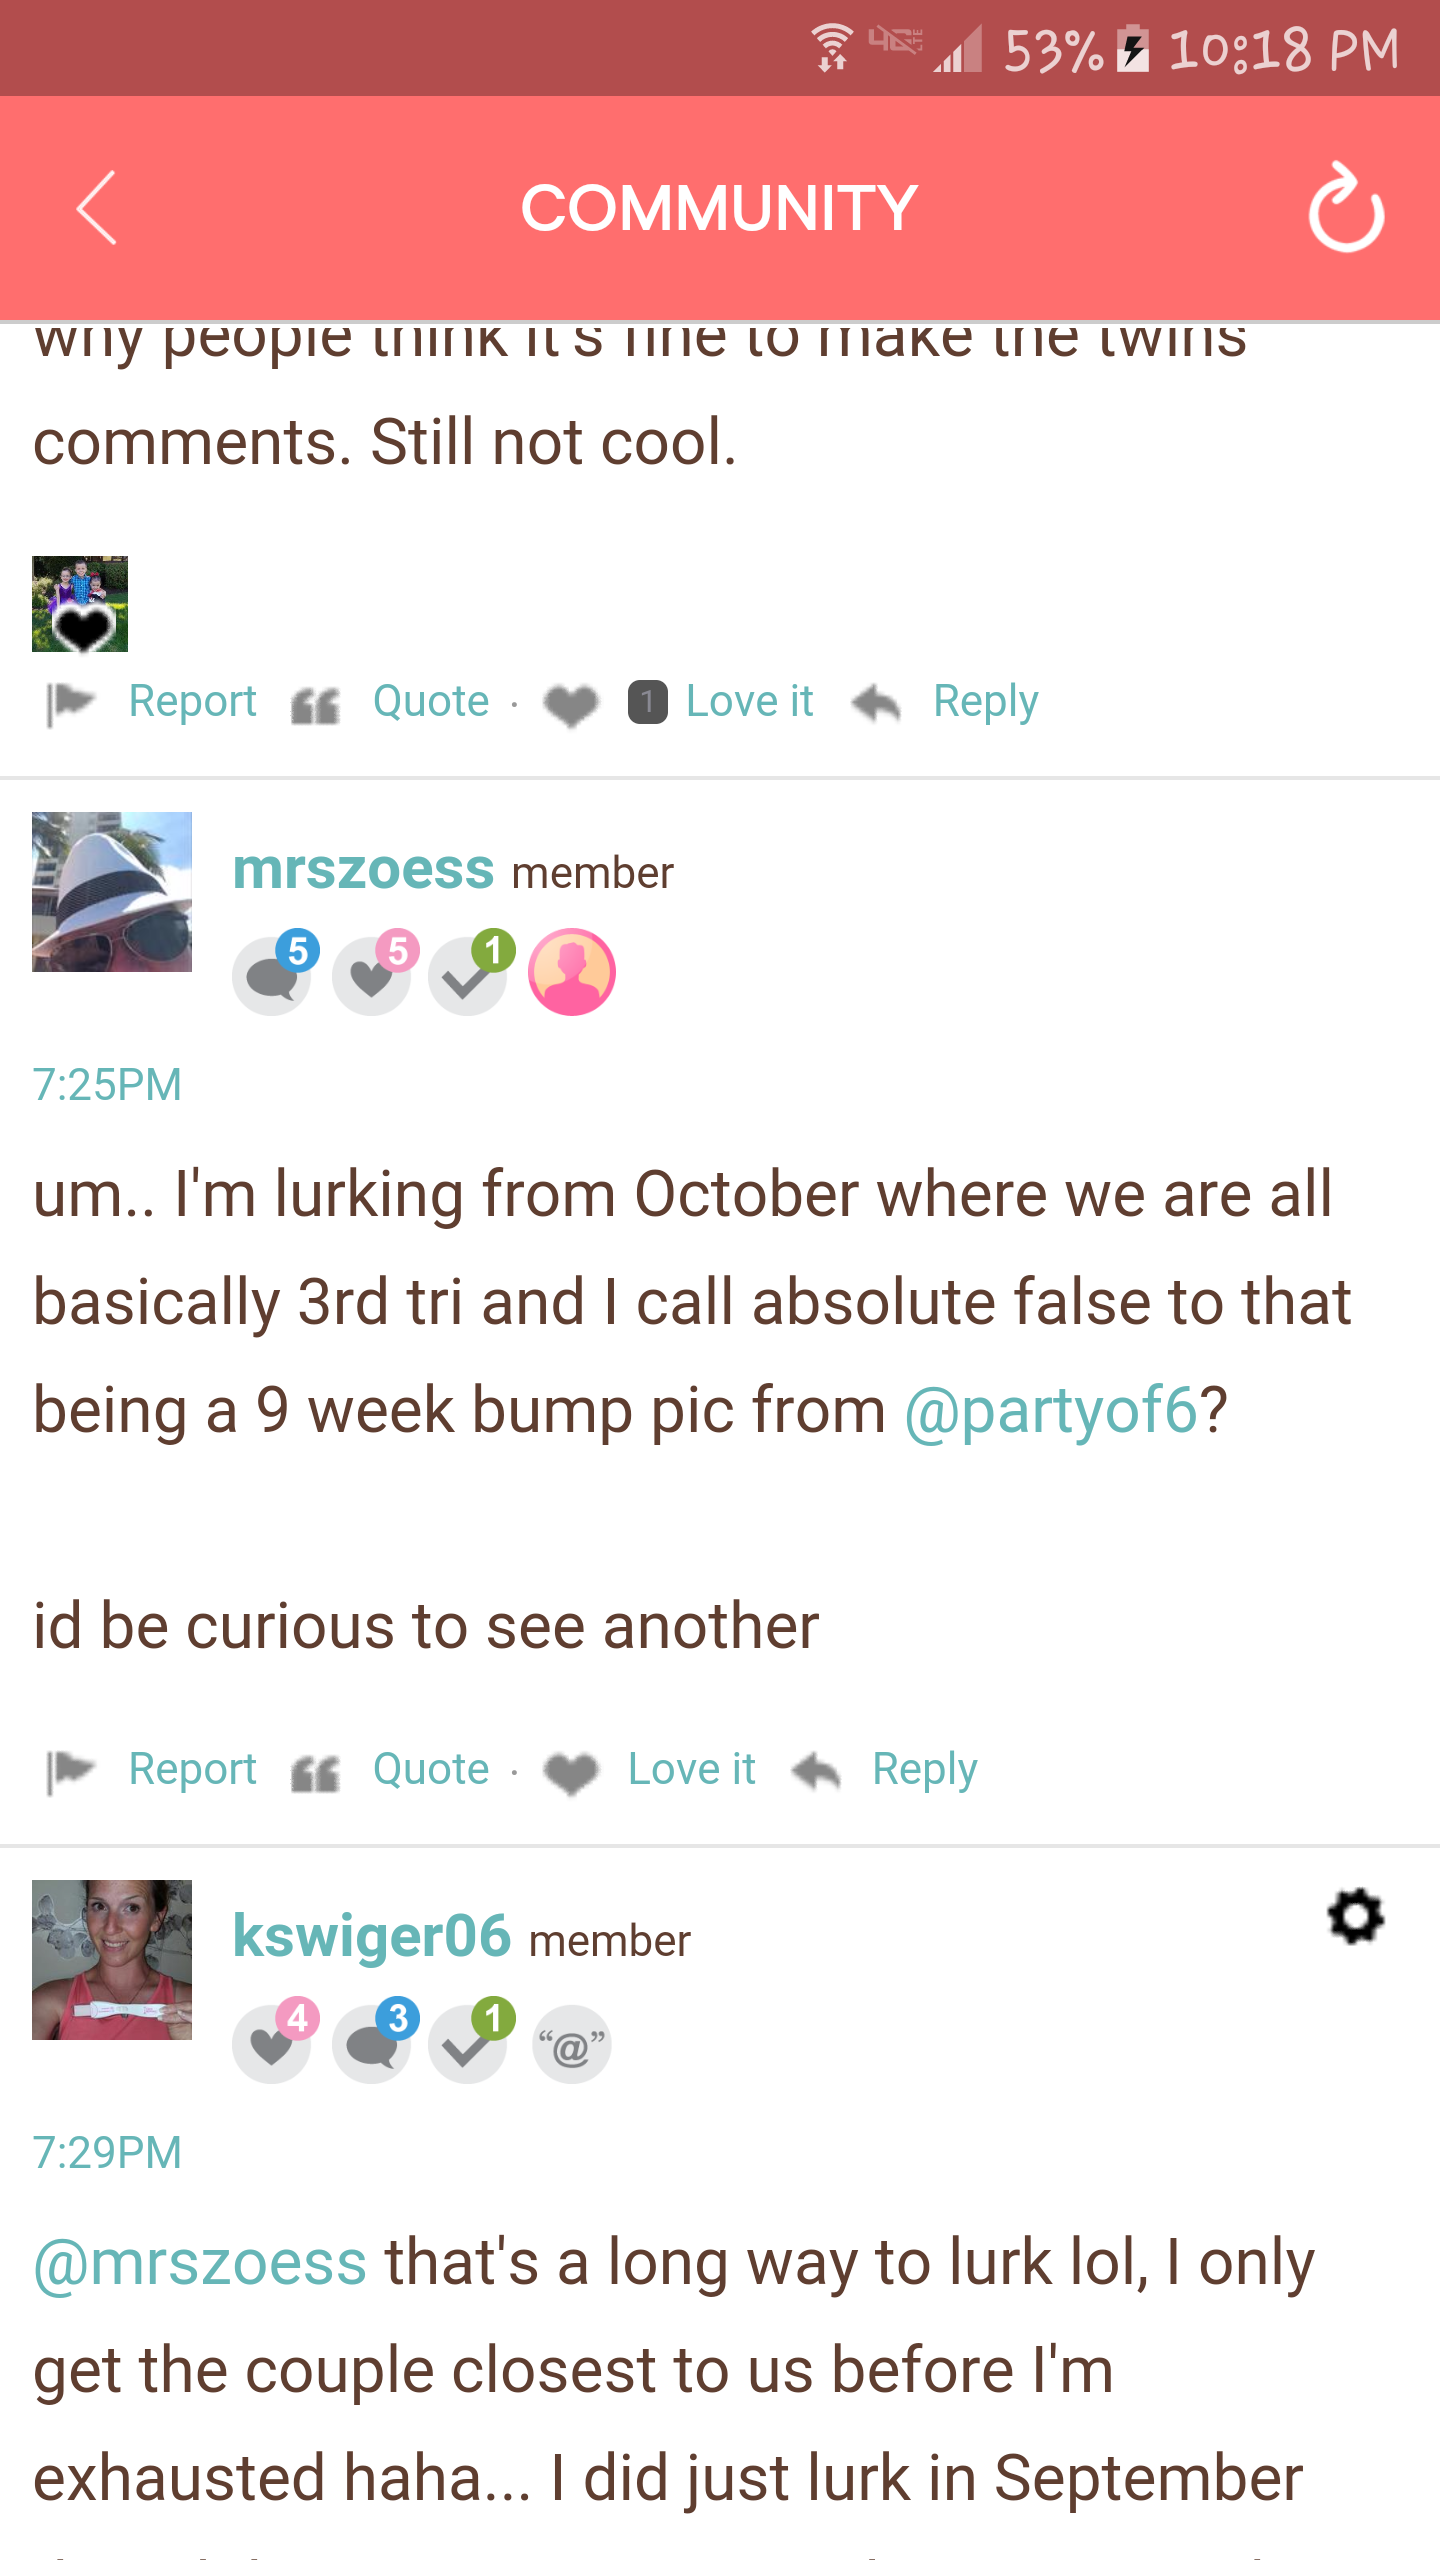Report the top post about twins comments
Screen dimensions: 1440x2560
pyautogui.click(x=193, y=701)
